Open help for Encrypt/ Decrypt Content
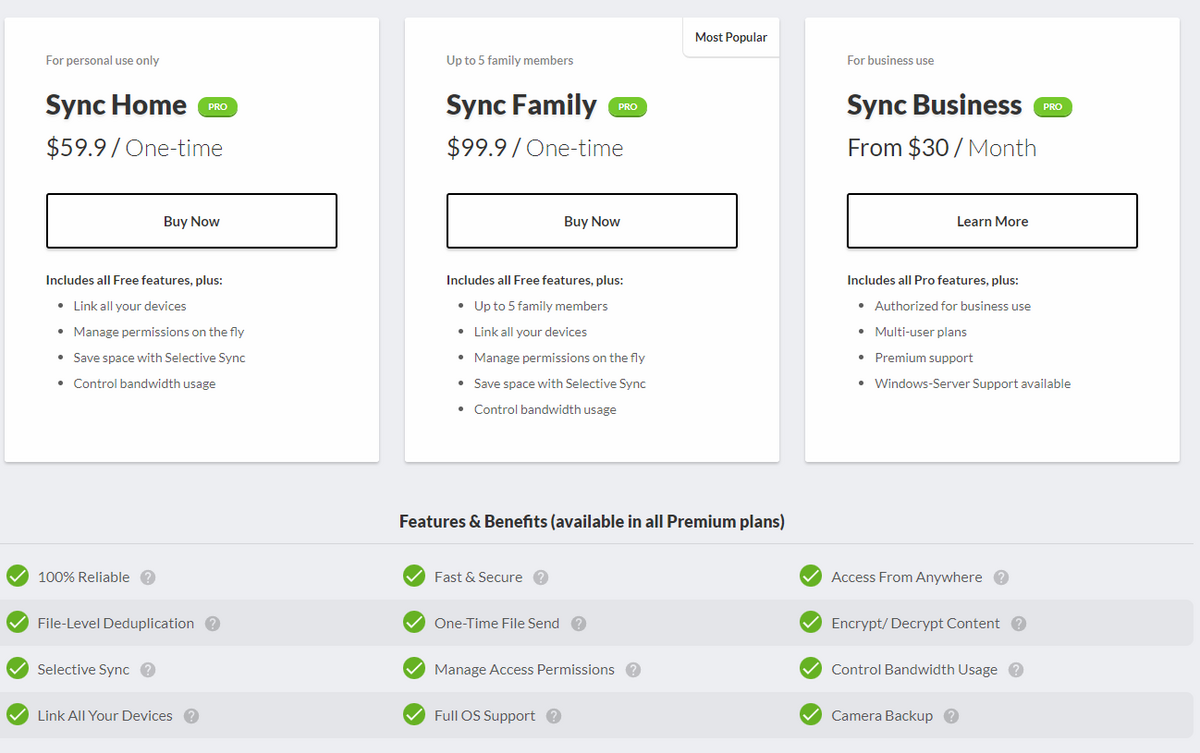The height and width of the screenshot is (753, 1200). coord(1018,623)
